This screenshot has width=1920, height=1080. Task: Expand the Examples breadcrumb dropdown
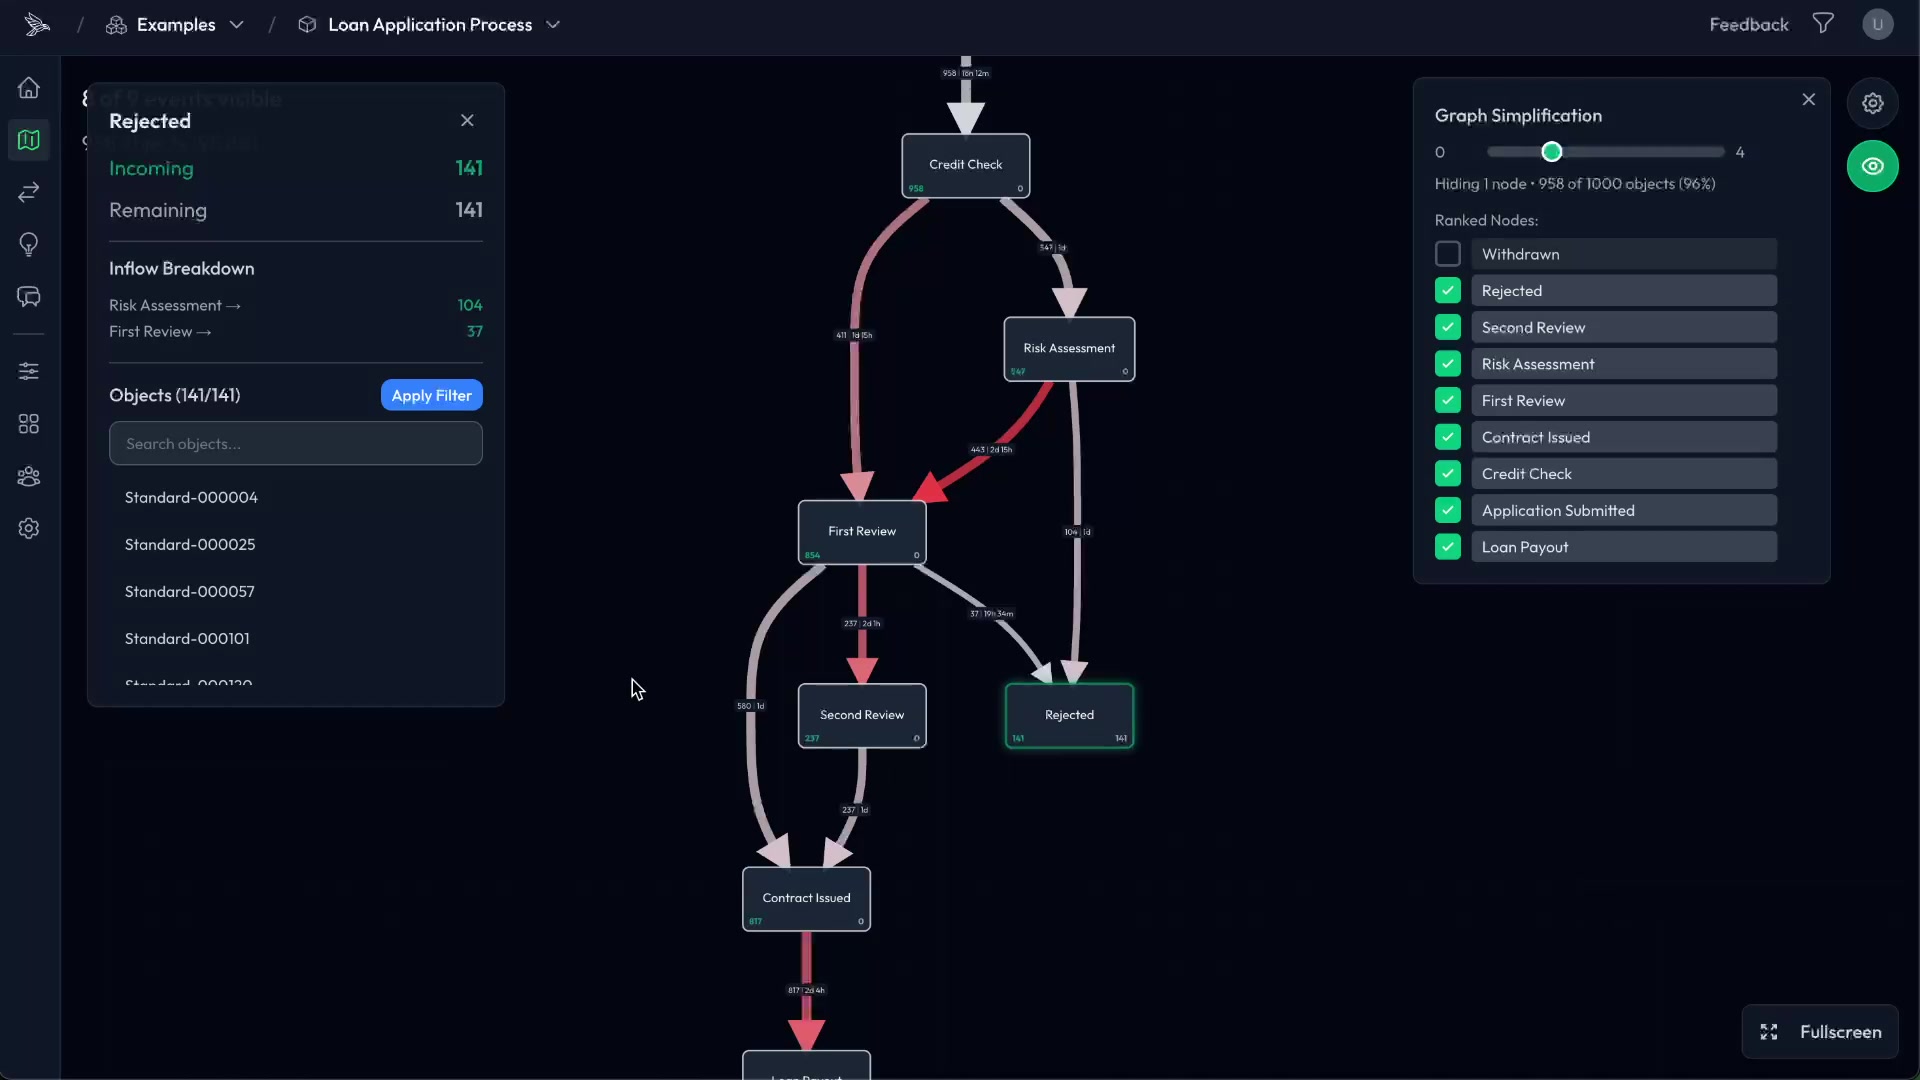coord(237,25)
